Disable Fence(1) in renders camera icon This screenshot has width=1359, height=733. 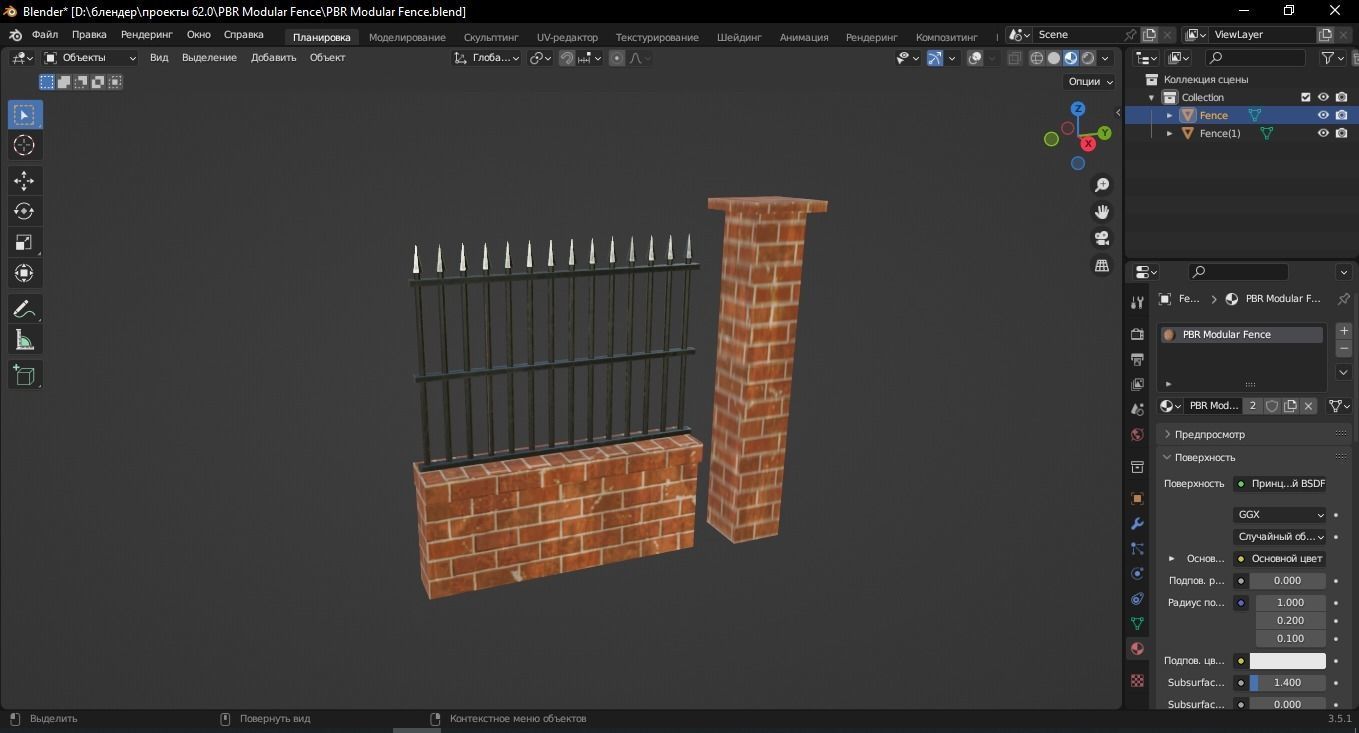(1341, 133)
